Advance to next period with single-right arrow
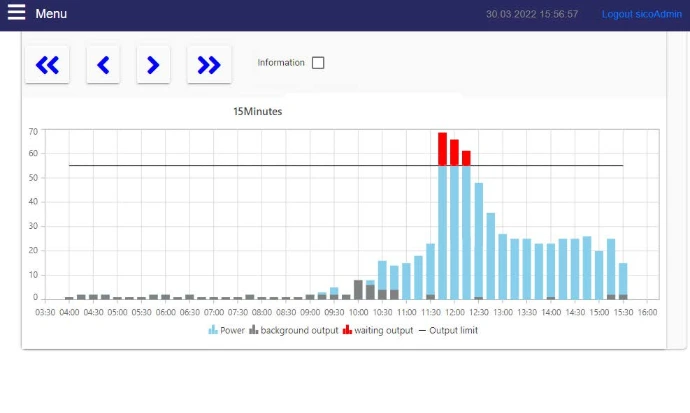 point(153,65)
